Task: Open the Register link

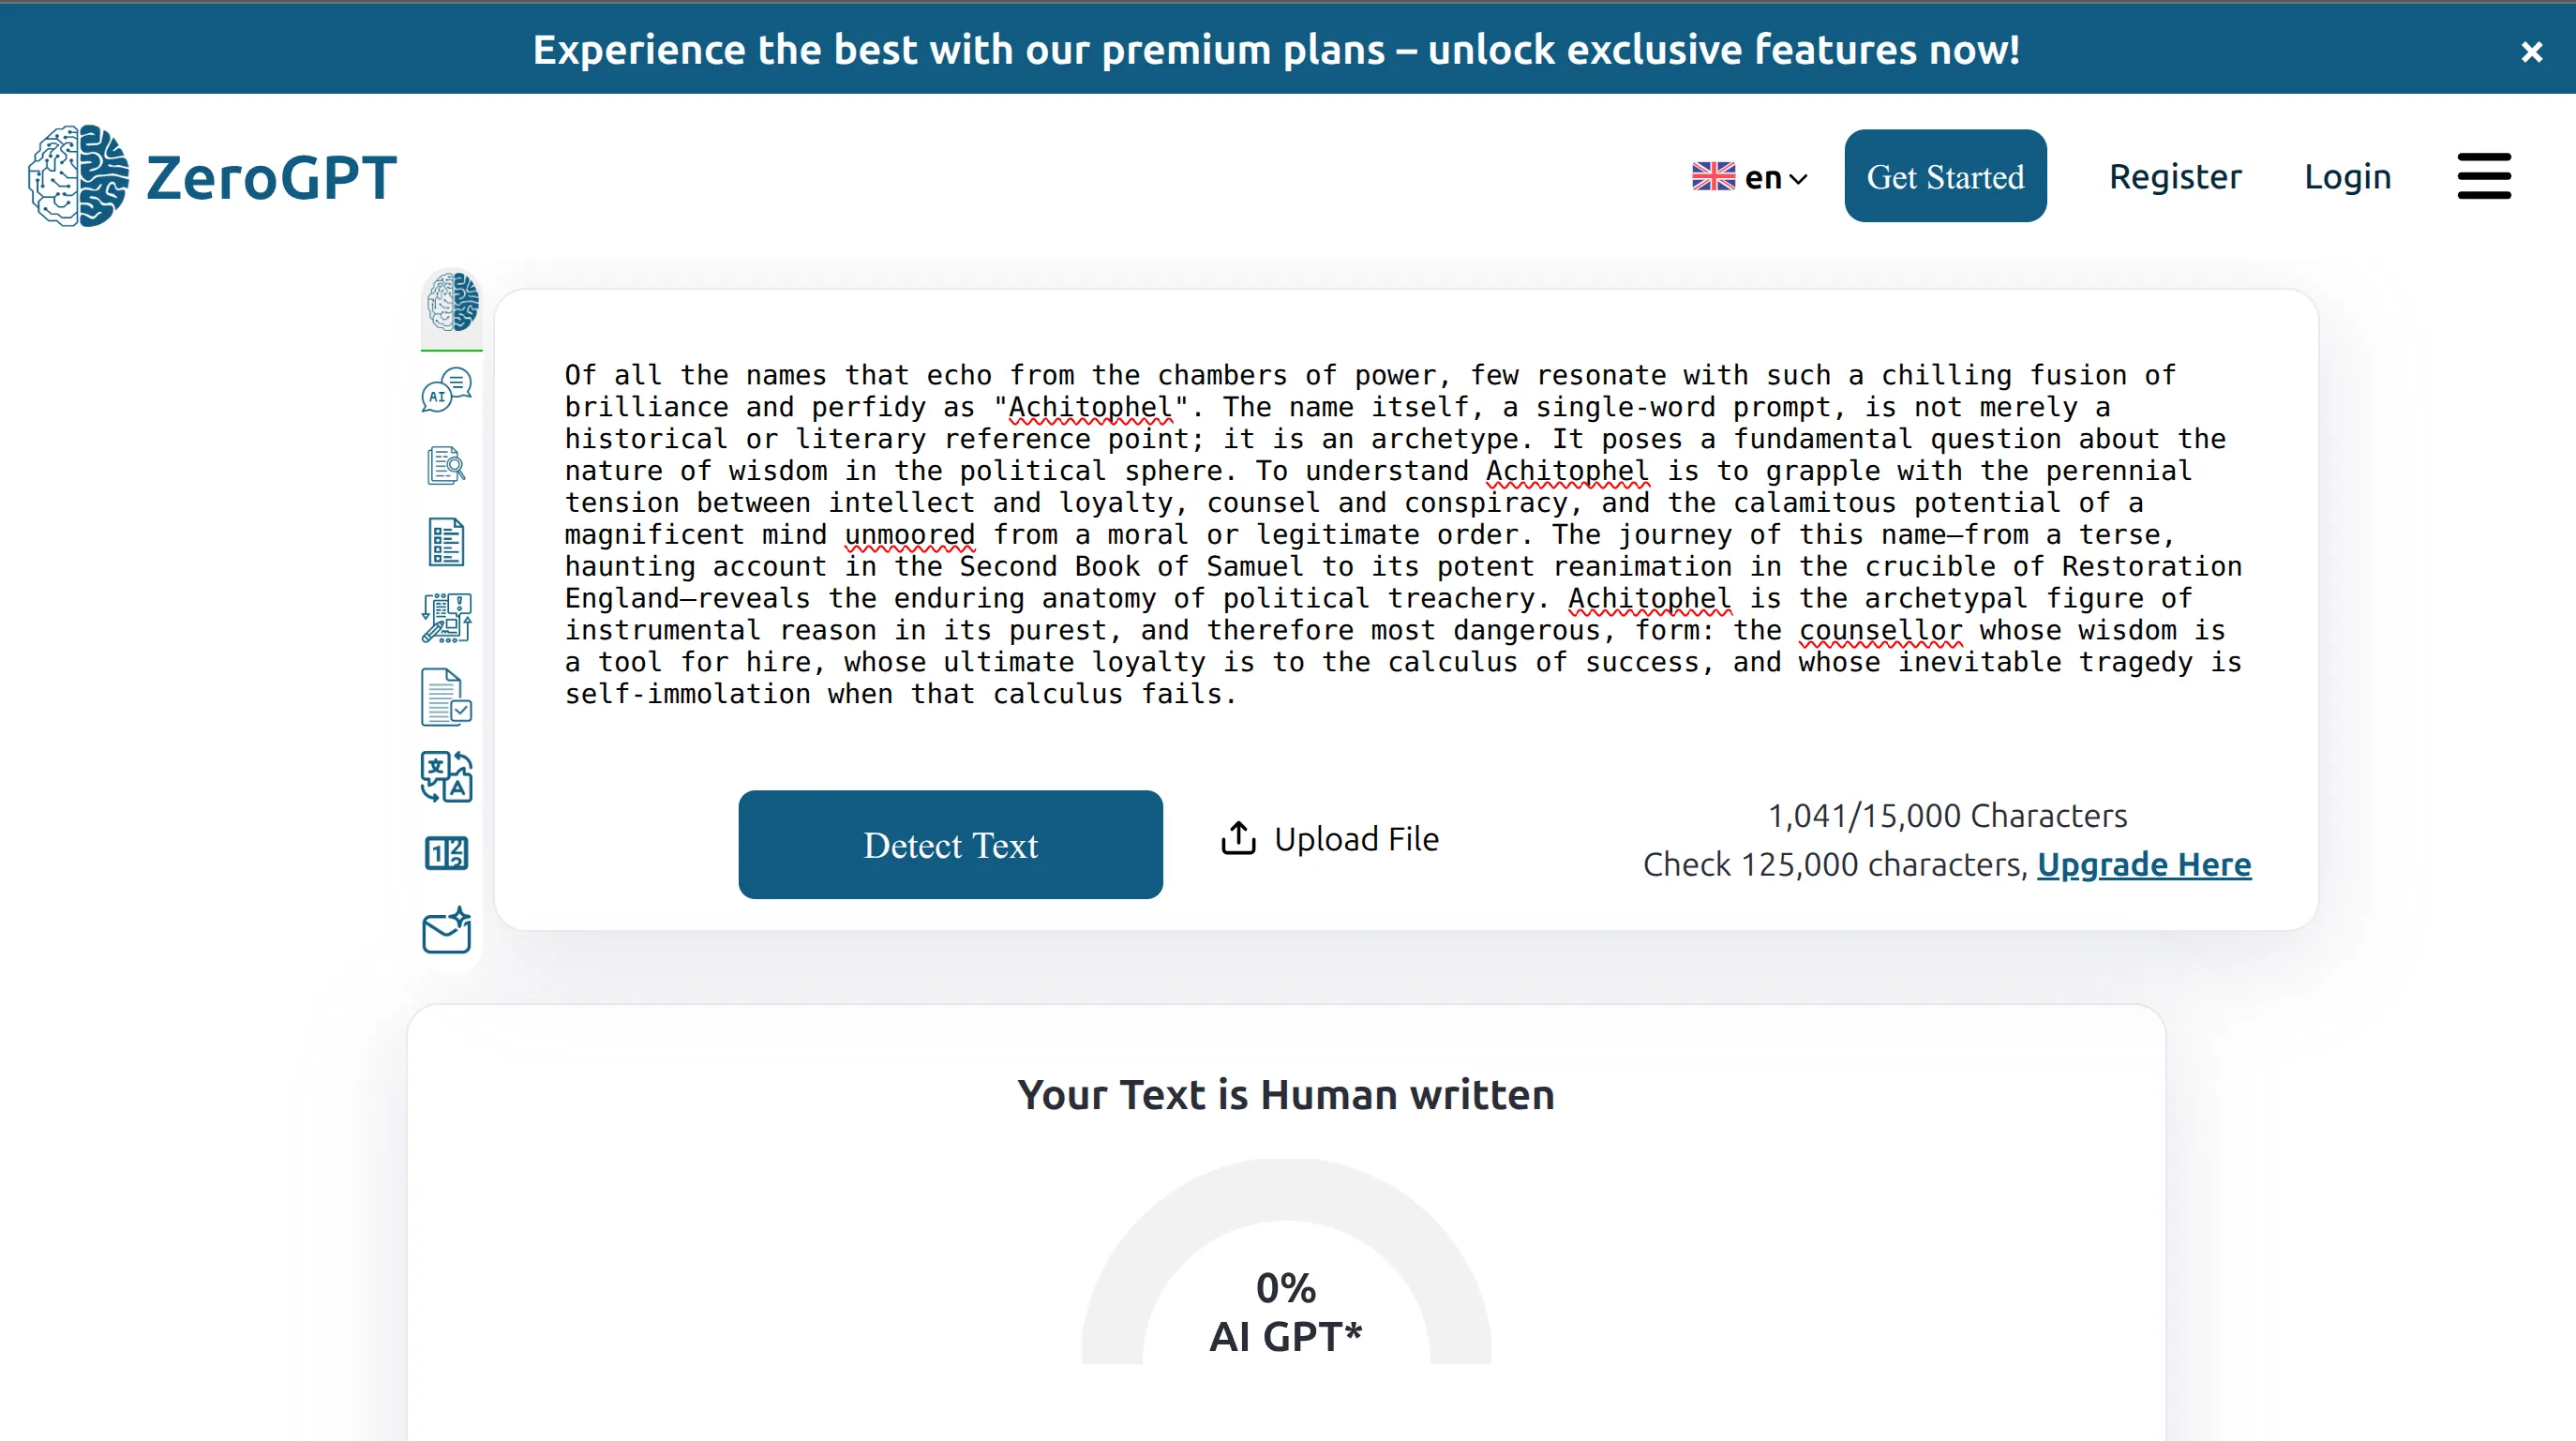Action: point(2175,176)
